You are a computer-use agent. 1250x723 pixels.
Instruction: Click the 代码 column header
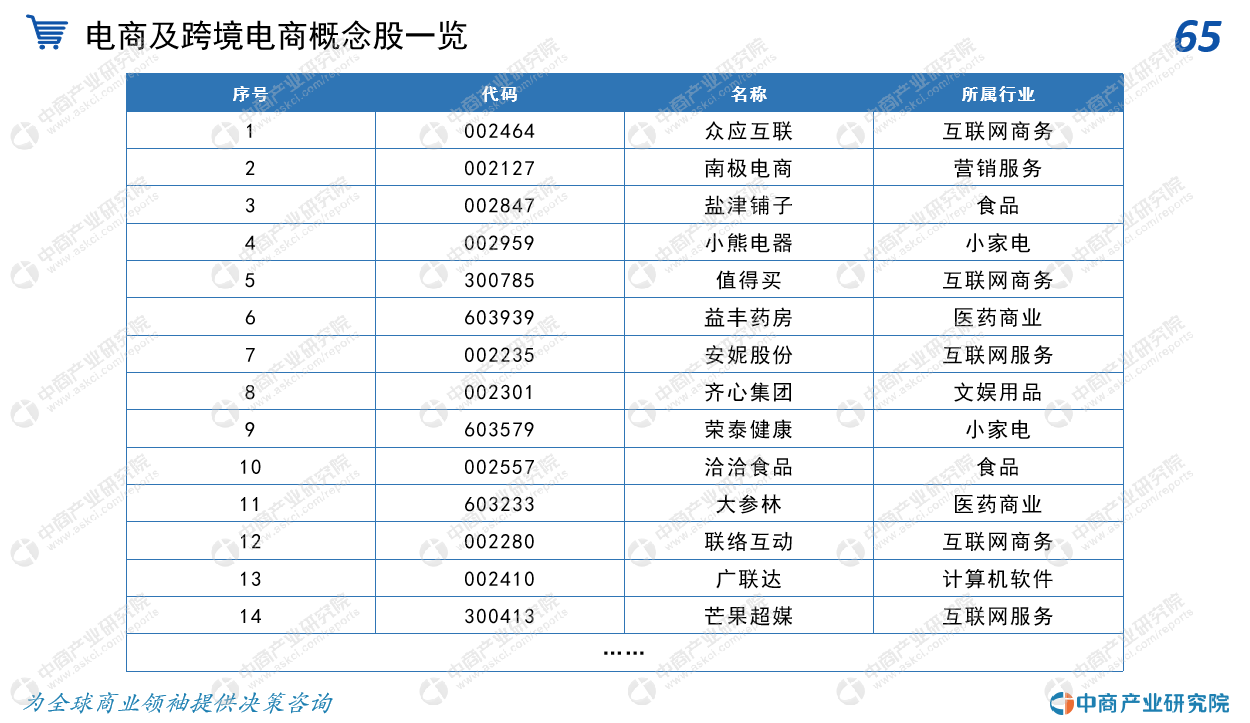point(499,94)
